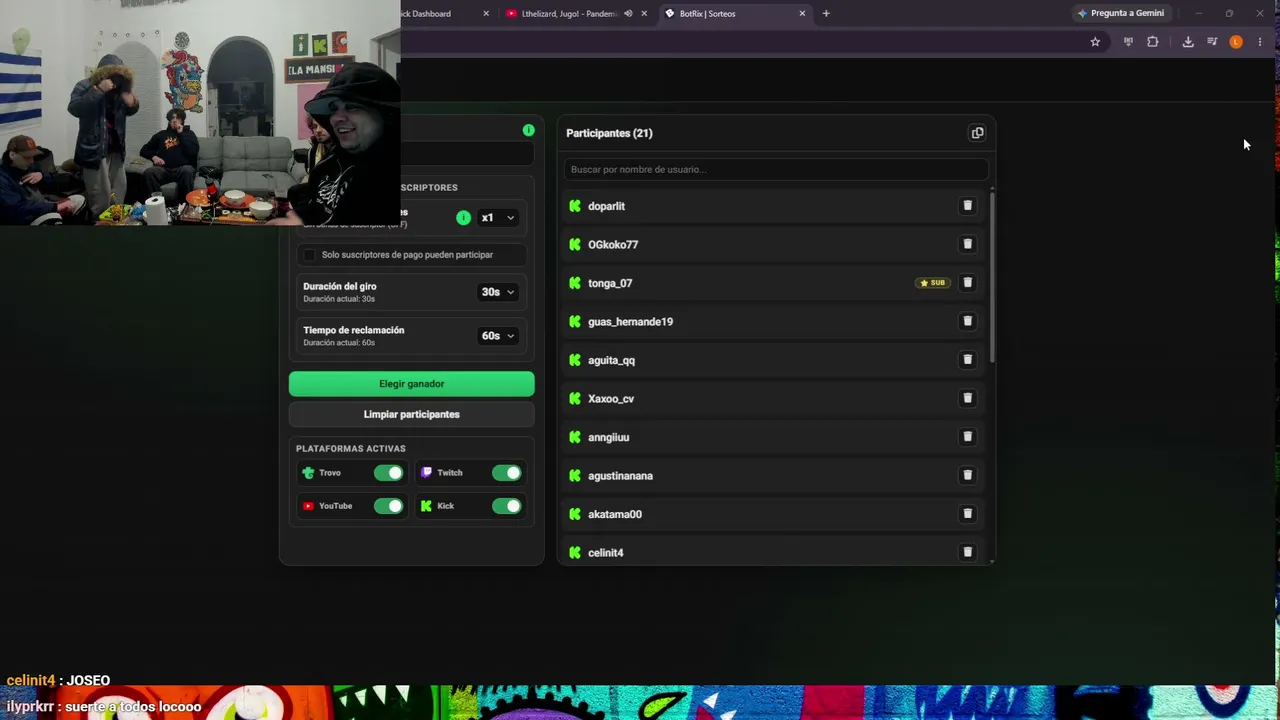The width and height of the screenshot is (1280, 720).
Task: Click the green info icon beside the x1 multiplier
Action: click(463, 217)
